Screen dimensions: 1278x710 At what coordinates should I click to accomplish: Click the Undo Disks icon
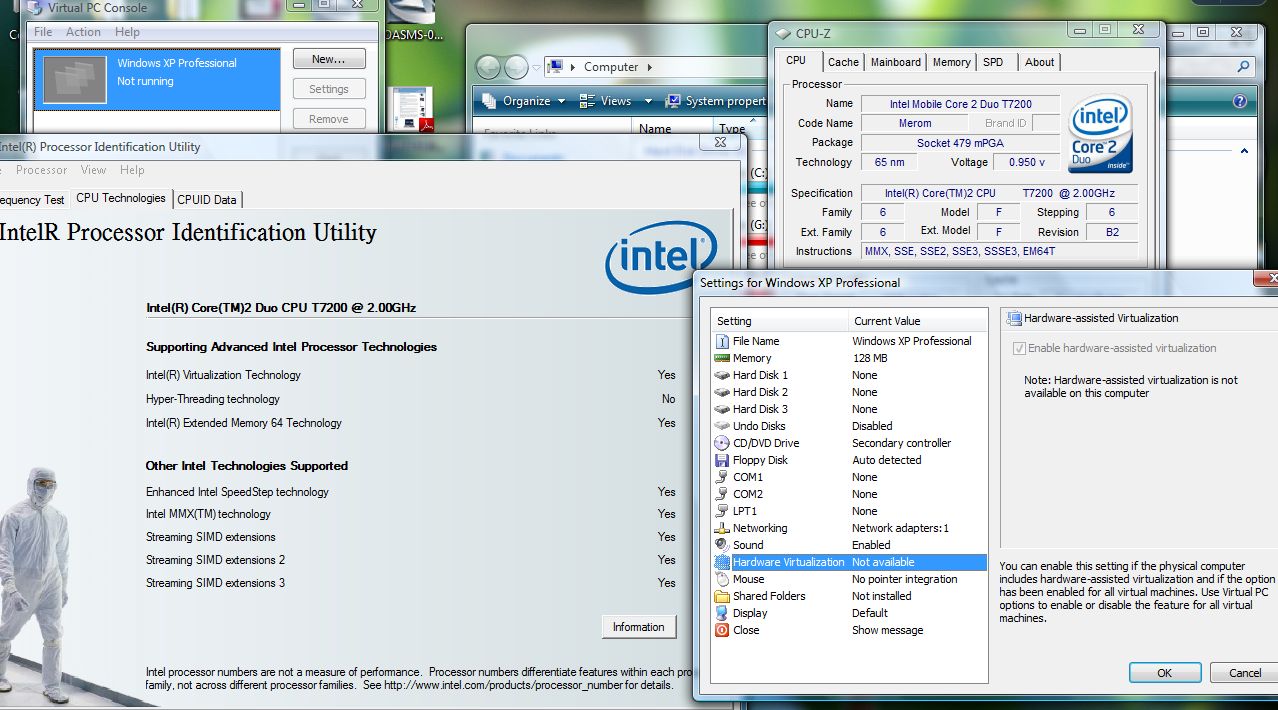point(722,426)
